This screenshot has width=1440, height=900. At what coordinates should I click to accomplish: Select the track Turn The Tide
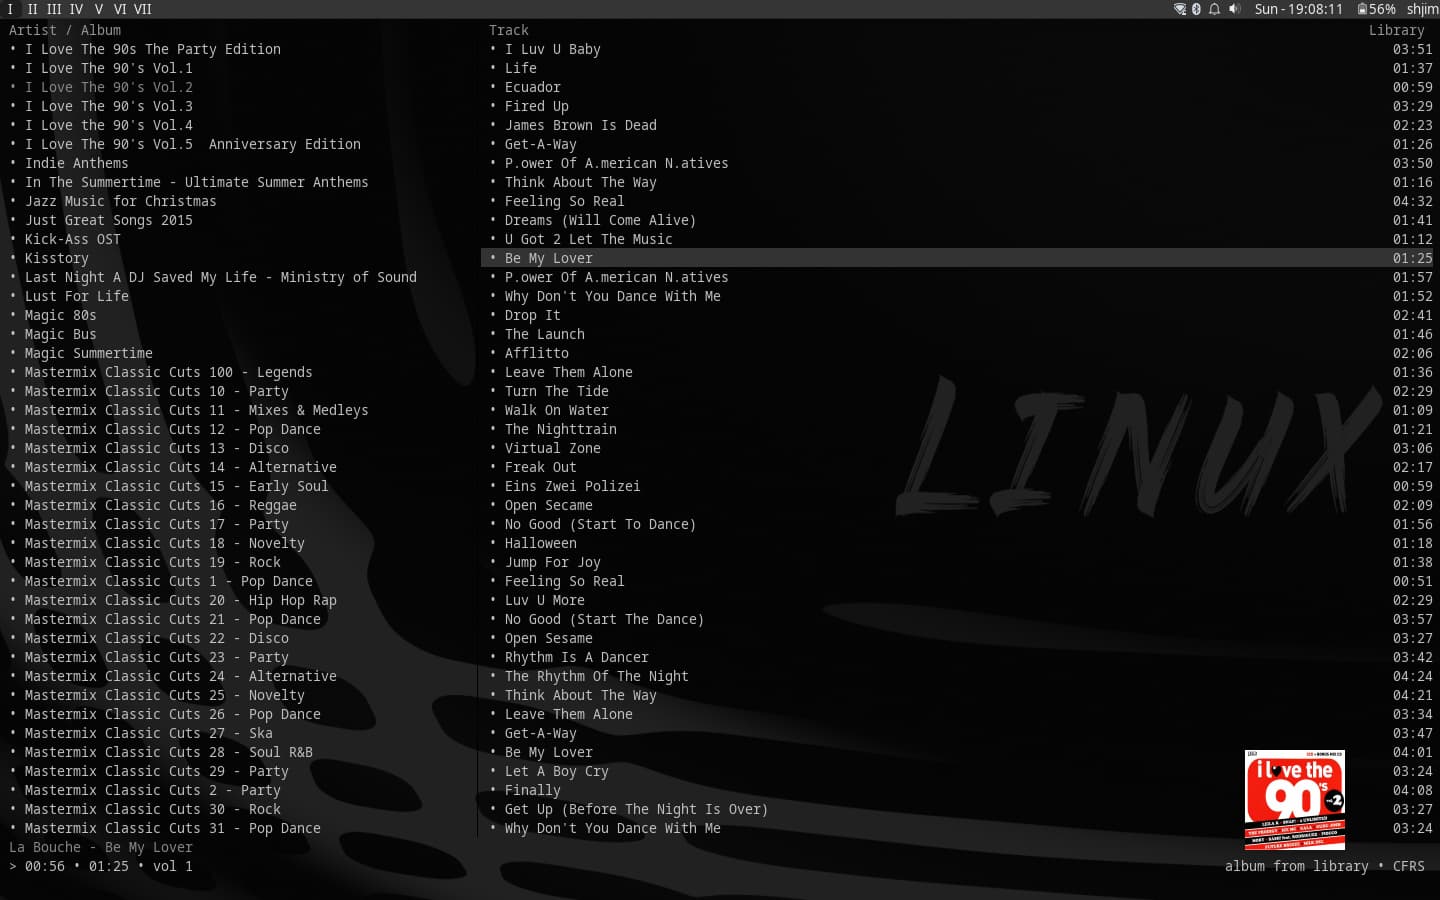pyautogui.click(x=557, y=391)
